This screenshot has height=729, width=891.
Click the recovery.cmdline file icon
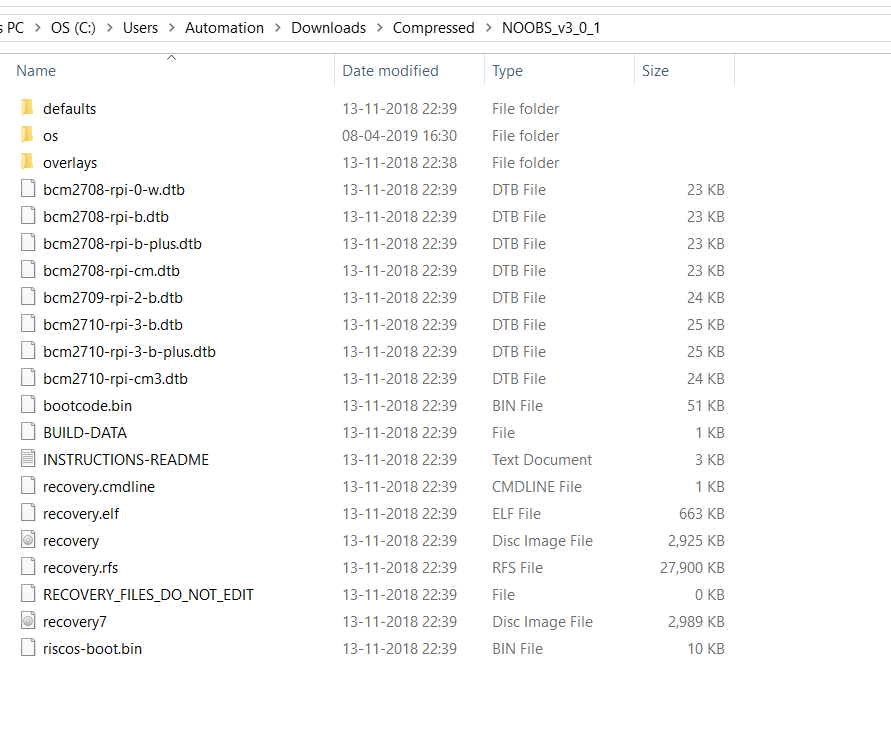pos(28,485)
